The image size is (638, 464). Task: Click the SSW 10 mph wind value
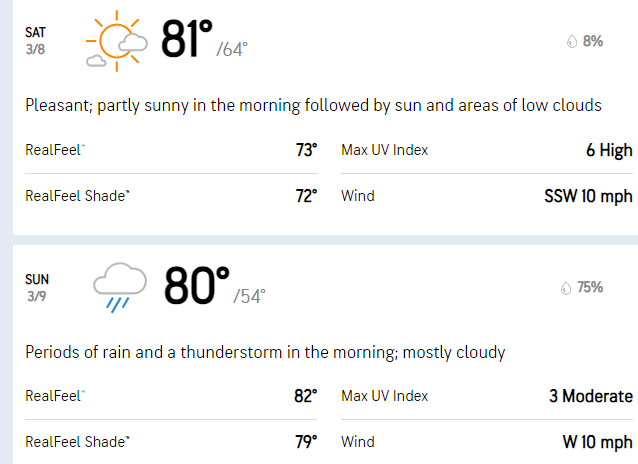pos(588,196)
